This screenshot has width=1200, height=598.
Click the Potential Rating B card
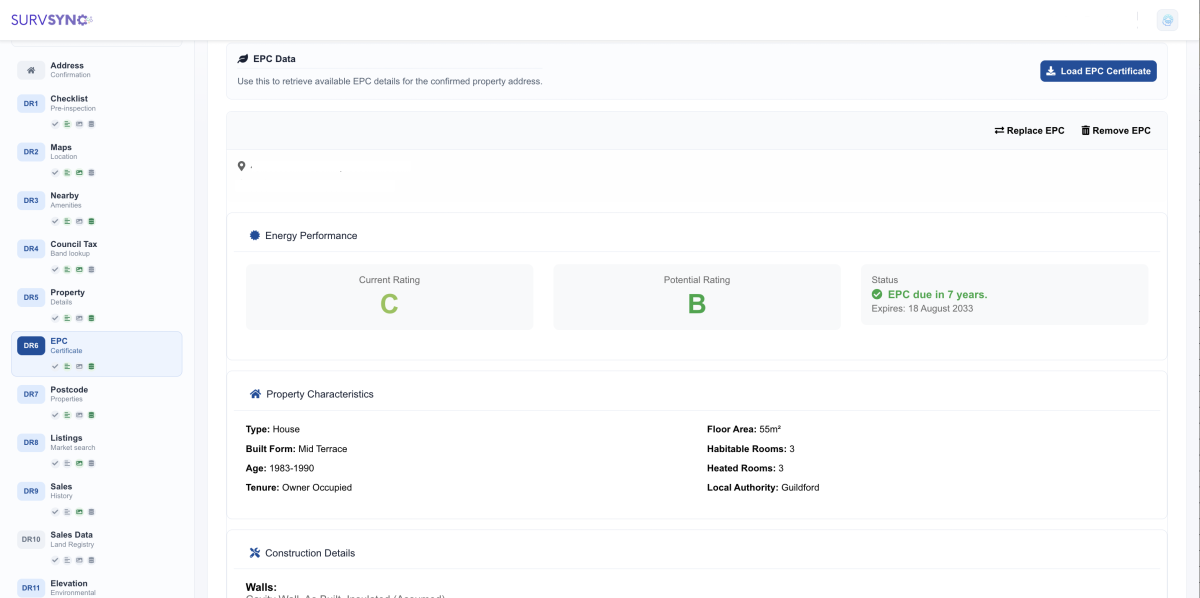pyautogui.click(x=697, y=297)
